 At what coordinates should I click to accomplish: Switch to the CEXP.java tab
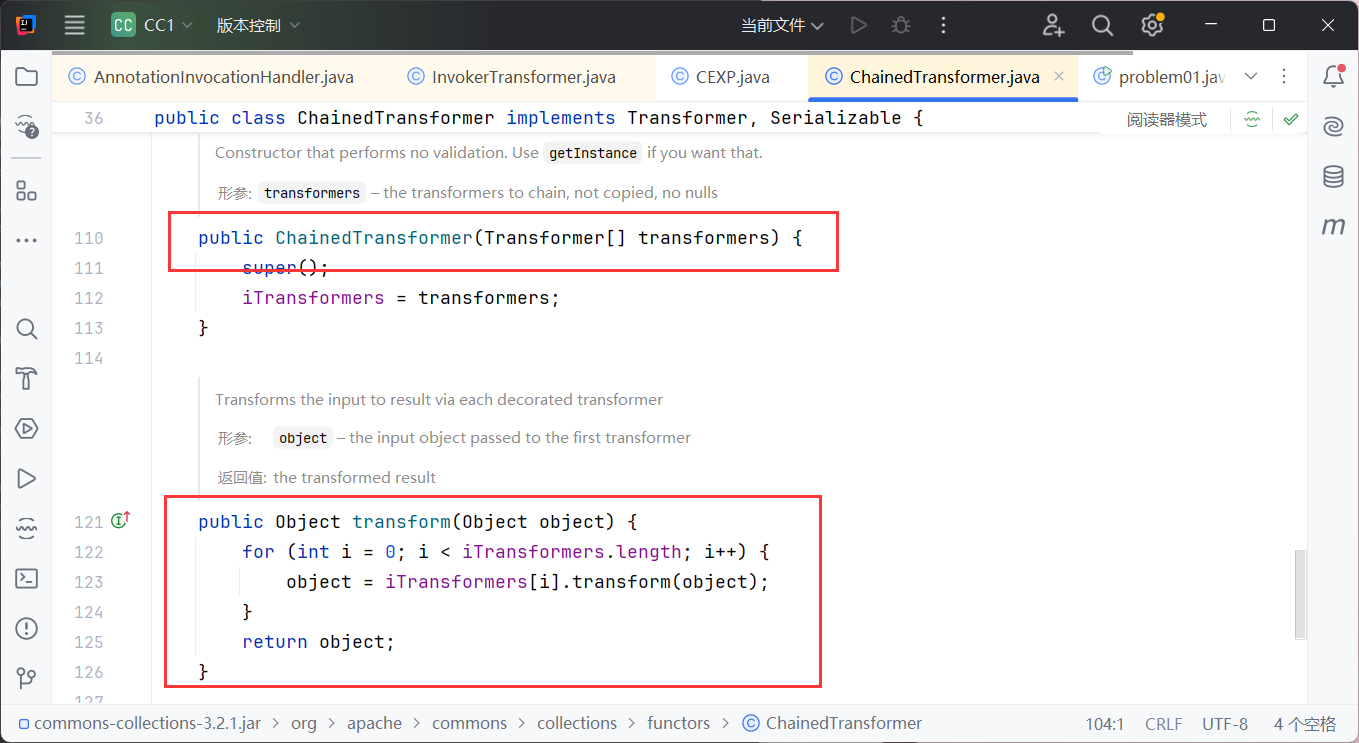[x=732, y=77]
